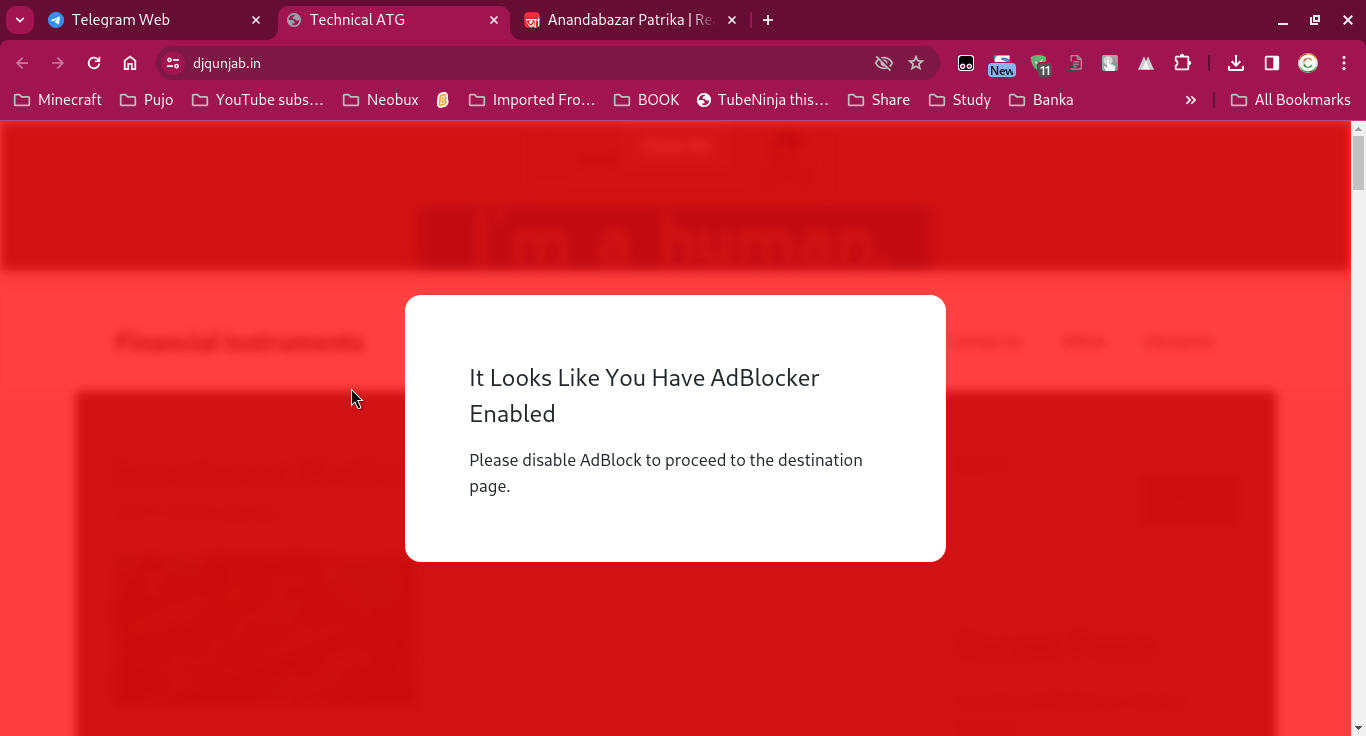Image resolution: width=1366 pixels, height=736 pixels.
Task: Open the tab search dropdown
Action: (x=20, y=20)
